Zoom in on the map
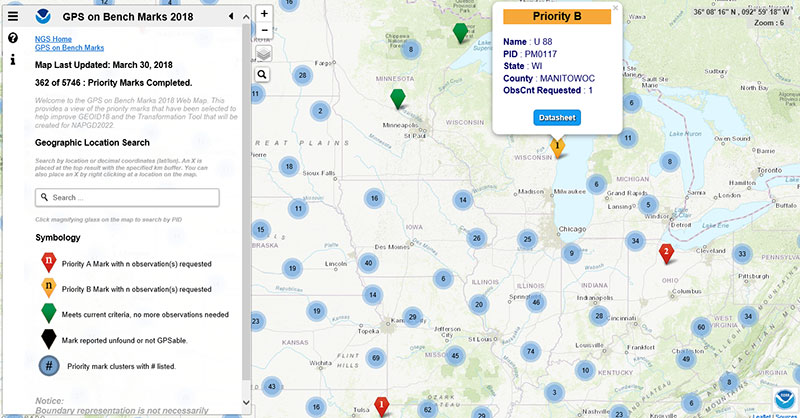This screenshot has height=418, width=800. [263, 15]
